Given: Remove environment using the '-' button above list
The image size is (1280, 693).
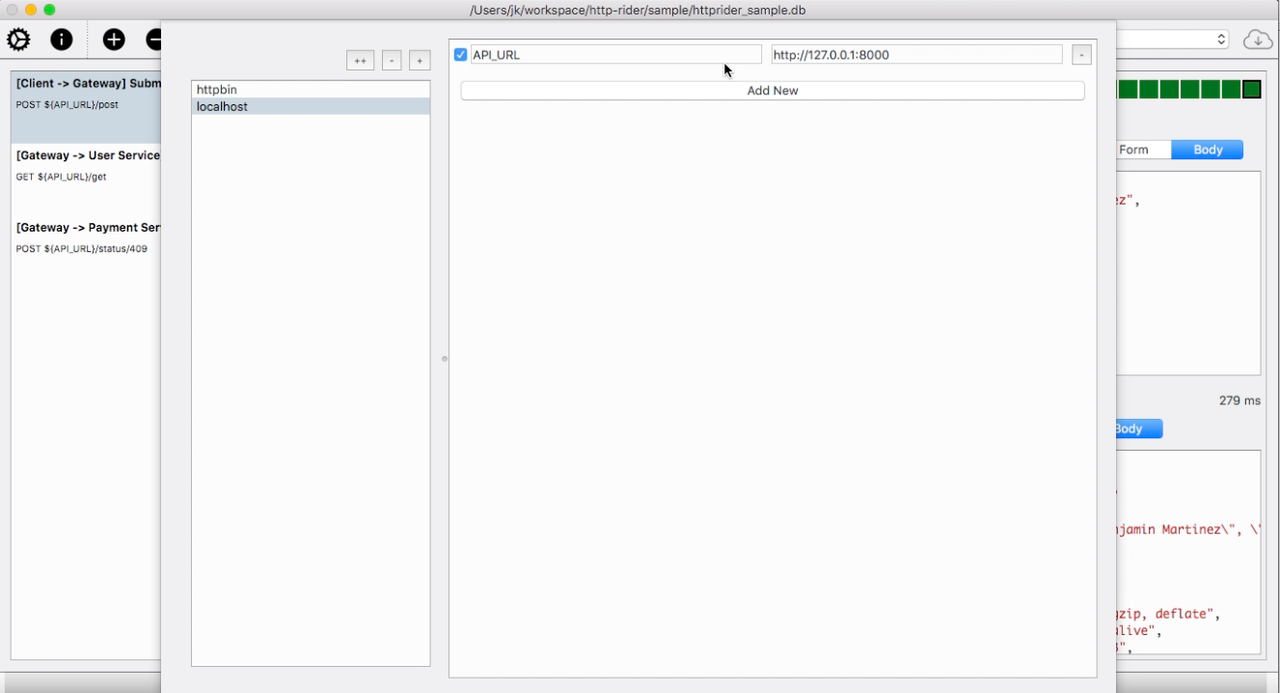Looking at the screenshot, I should (392, 61).
